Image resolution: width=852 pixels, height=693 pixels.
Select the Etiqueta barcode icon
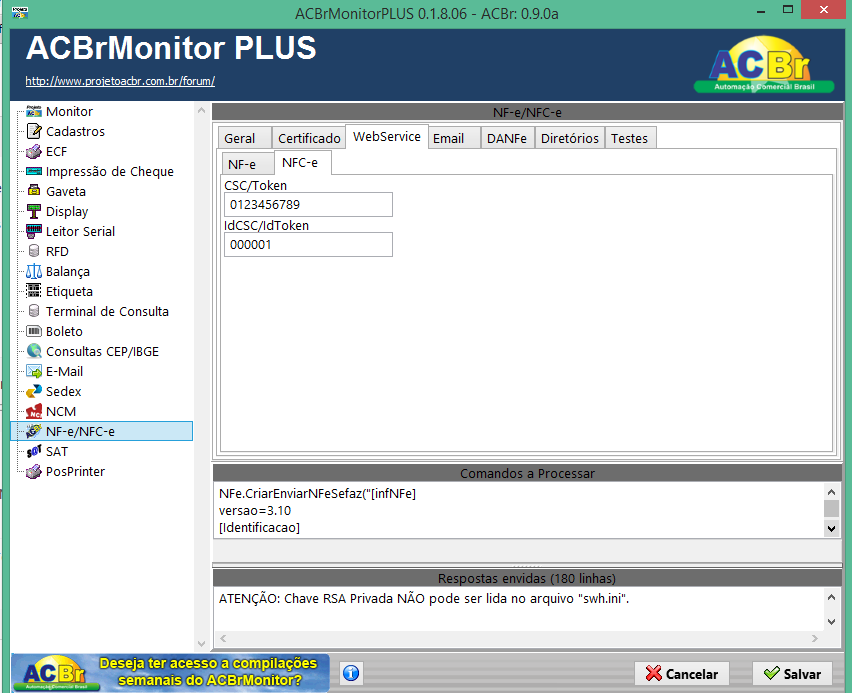click(34, 291)
